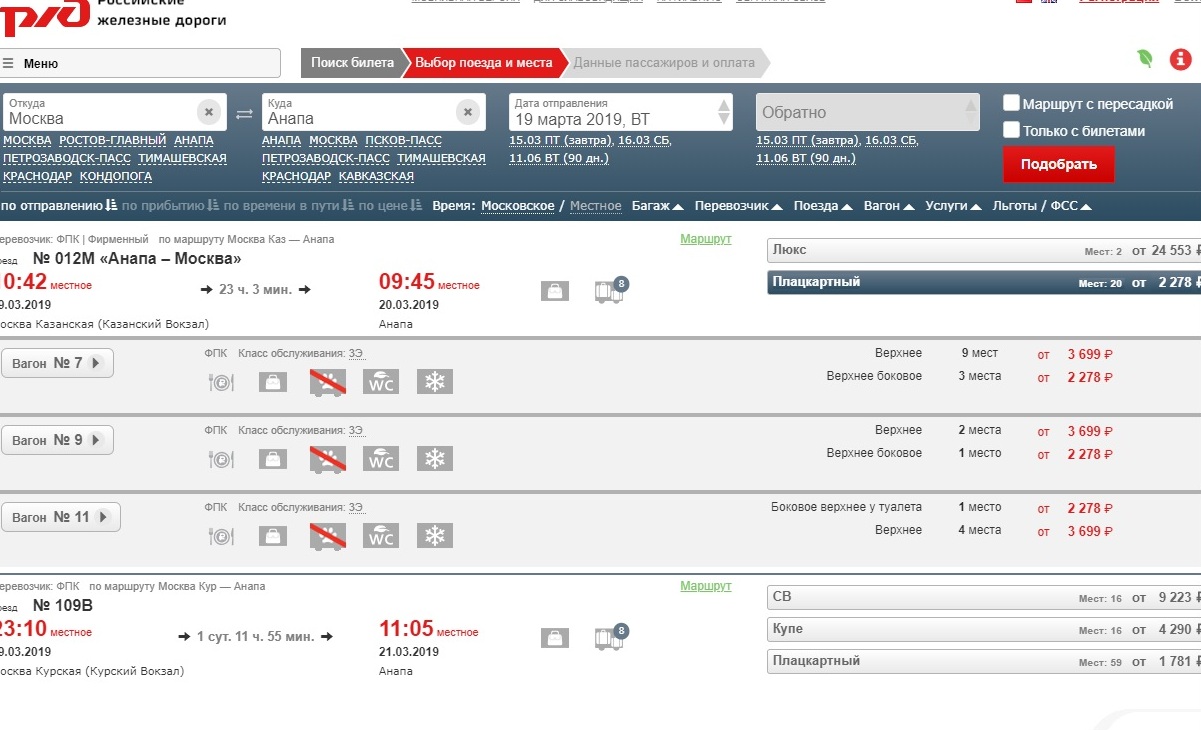Switch time display to Местное
Screen dimensions: 1201x730
[595, 206]
